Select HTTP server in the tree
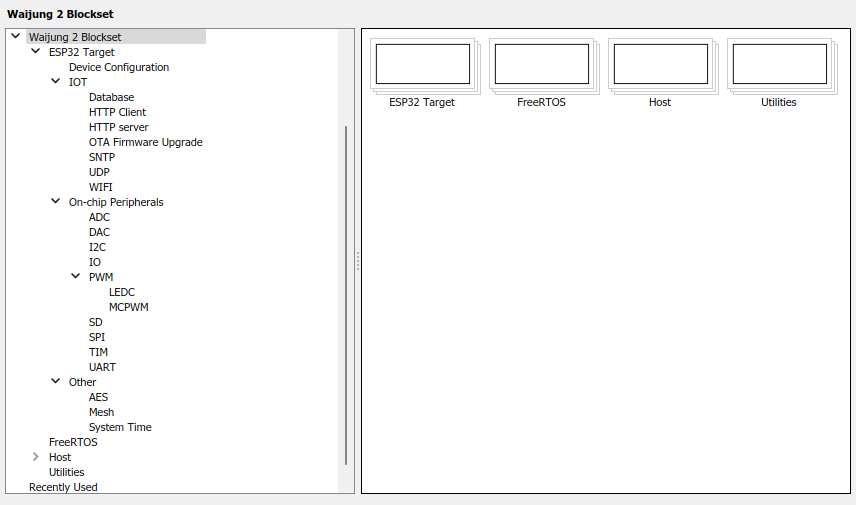Screen dimensions: 856x505 click(118, 127)
